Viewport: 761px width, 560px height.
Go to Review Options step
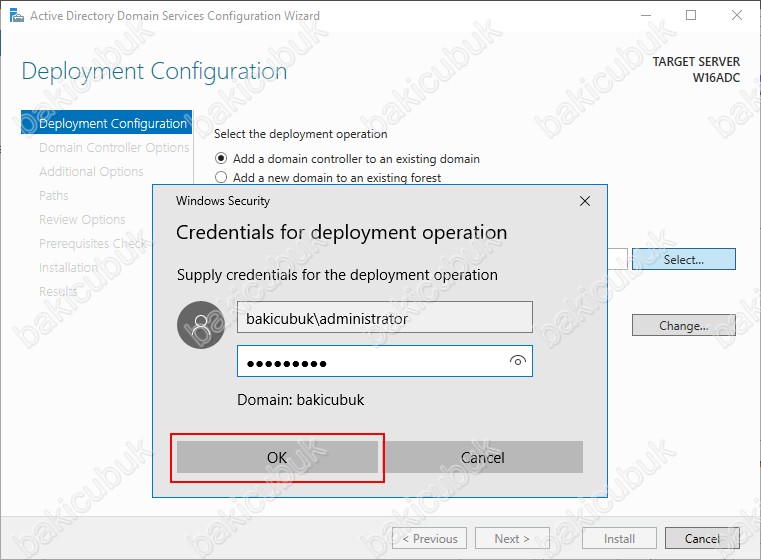(82, 219)
